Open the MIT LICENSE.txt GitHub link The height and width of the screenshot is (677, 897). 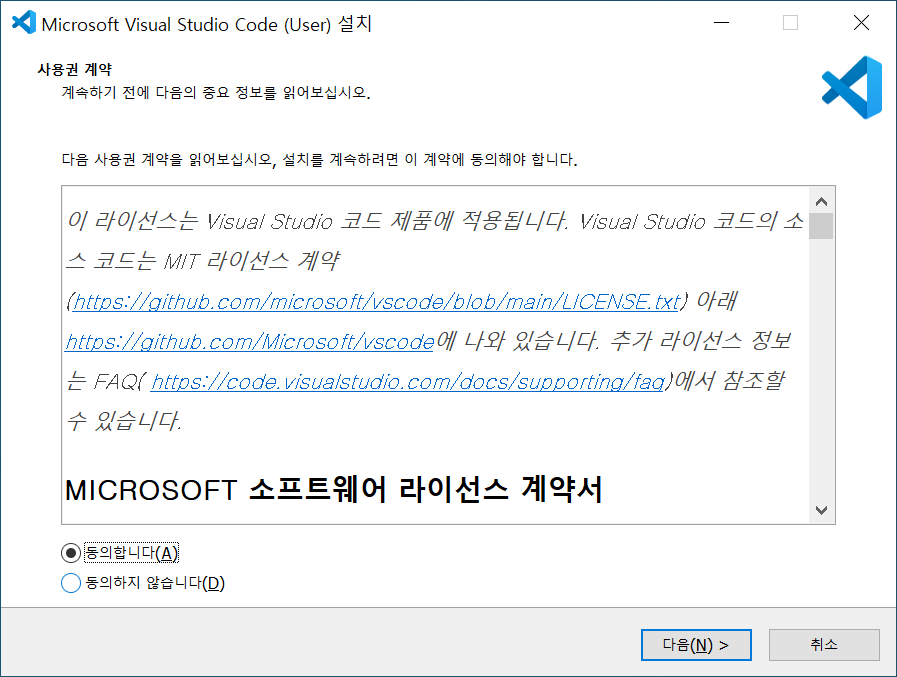pos(377,302)
